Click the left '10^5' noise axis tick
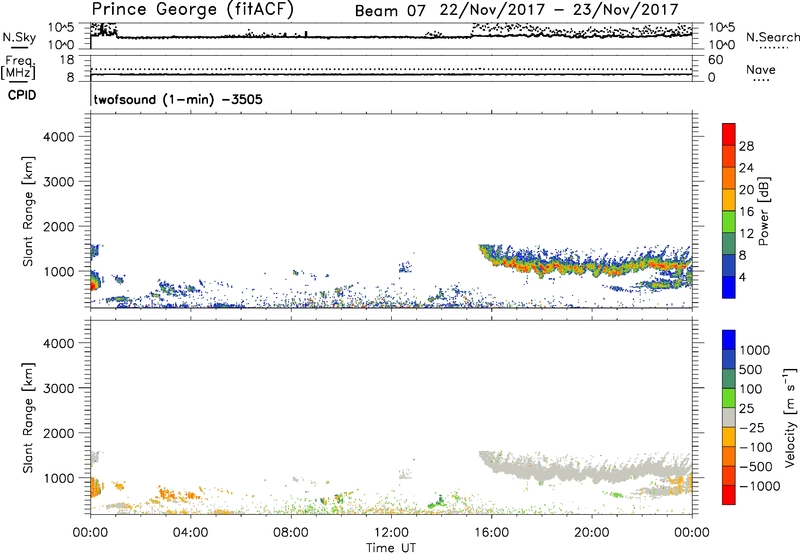Screen dimensions: 800x554 tap(61, 28)
